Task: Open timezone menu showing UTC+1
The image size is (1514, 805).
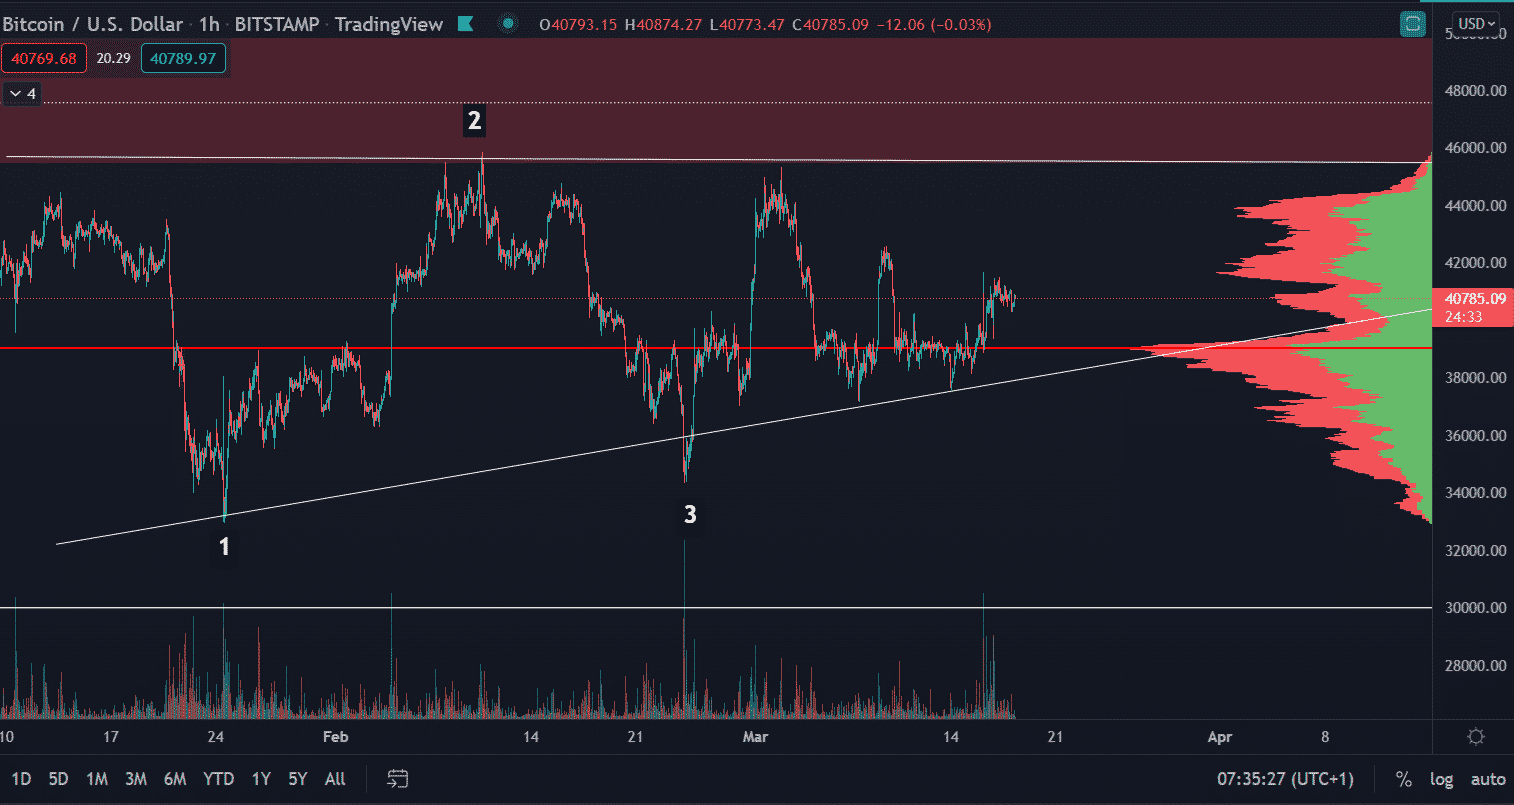Action: tap(1285, 779)
